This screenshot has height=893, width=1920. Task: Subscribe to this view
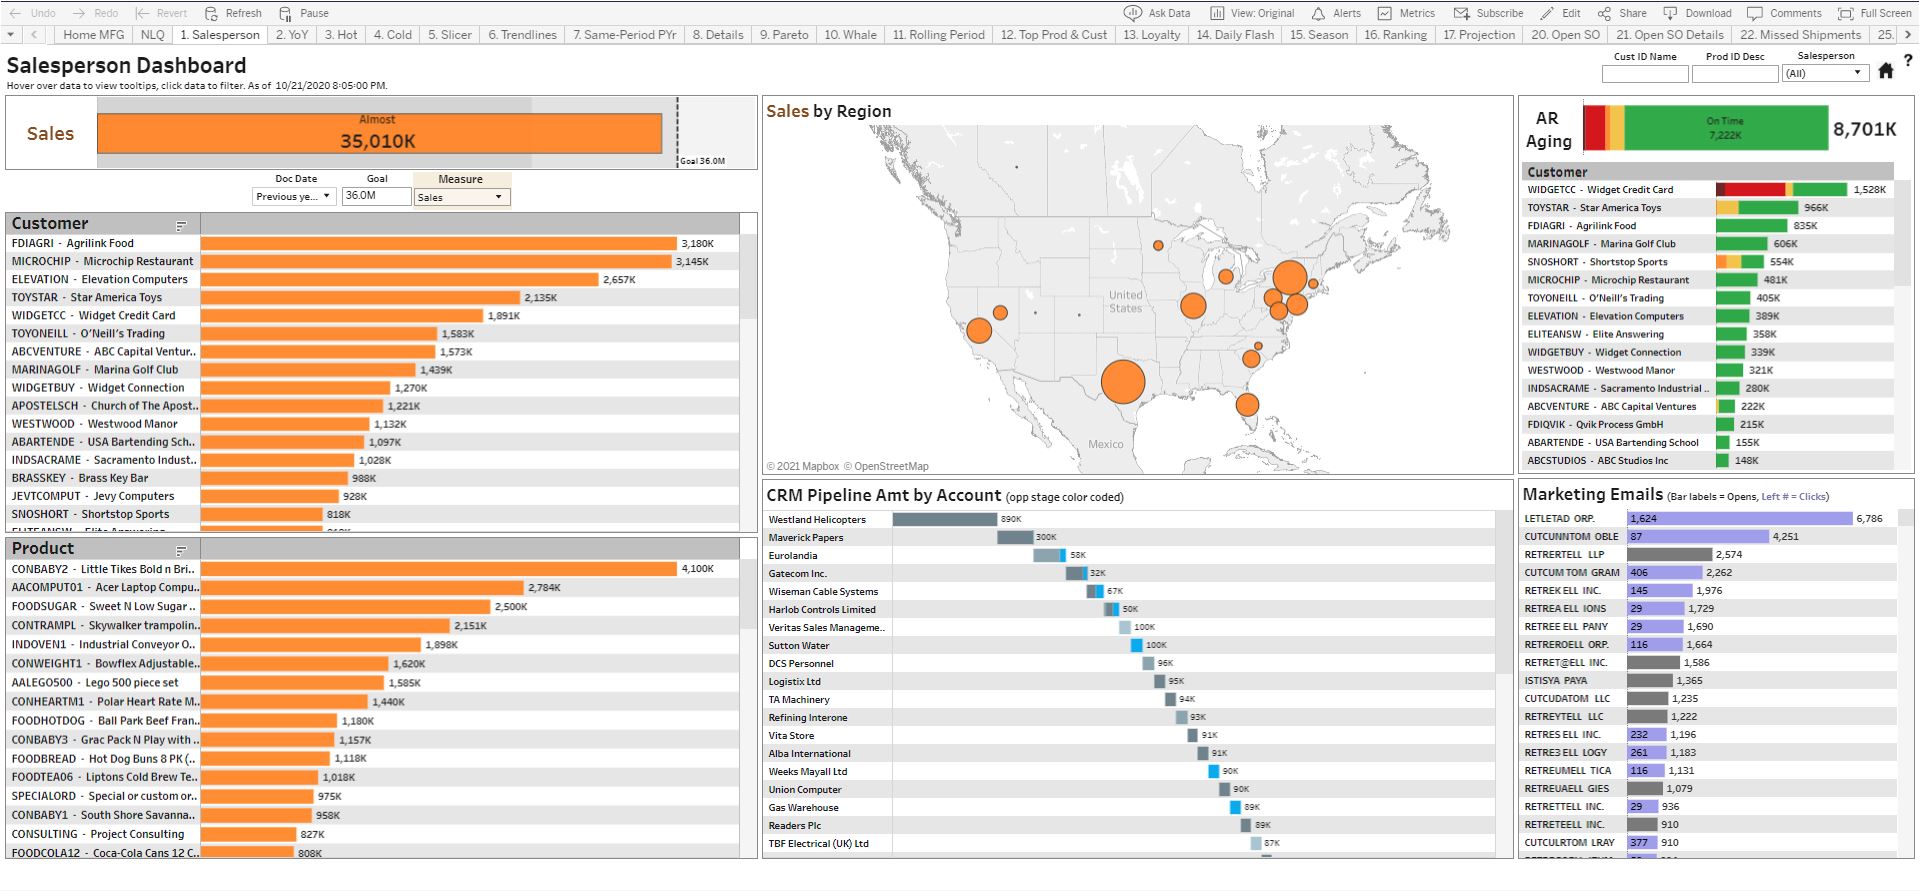[x=1489, y=13]
